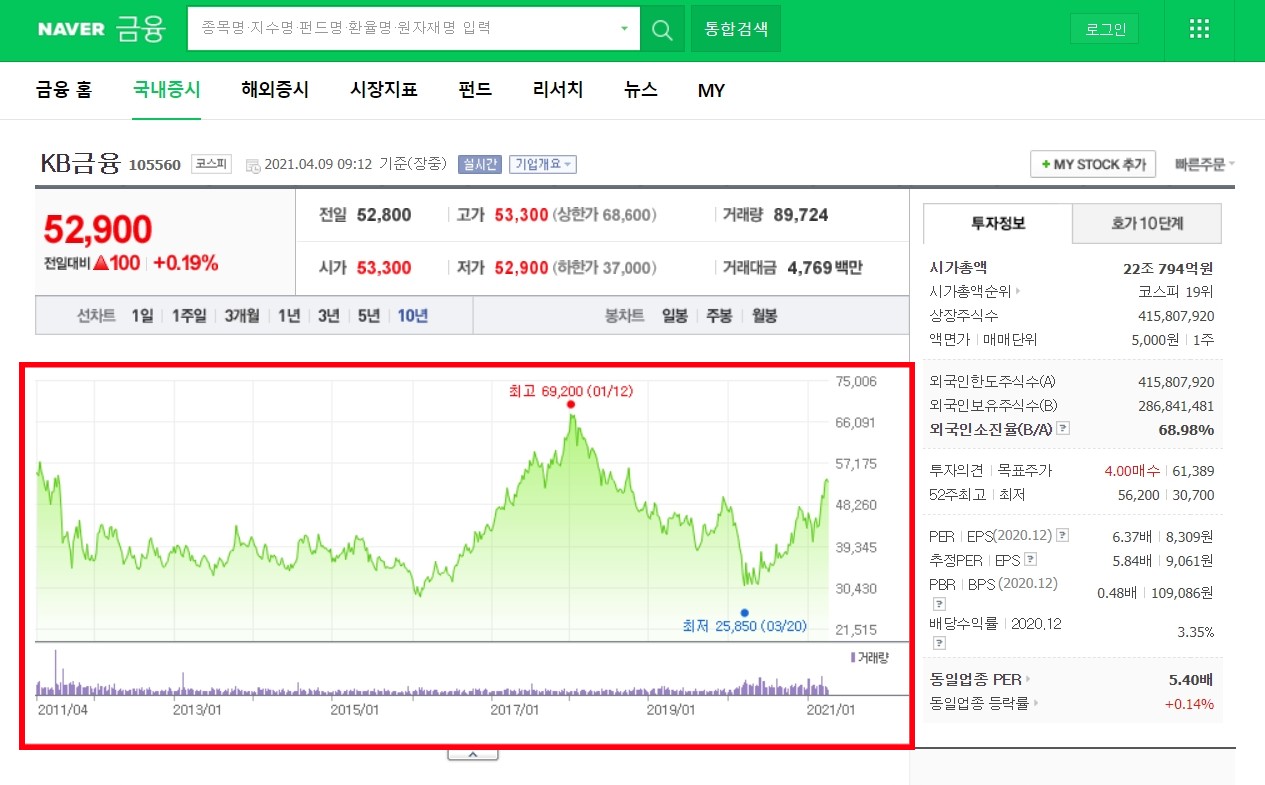Open the 국내증시 menu
1265x785 pixels.
167,90
